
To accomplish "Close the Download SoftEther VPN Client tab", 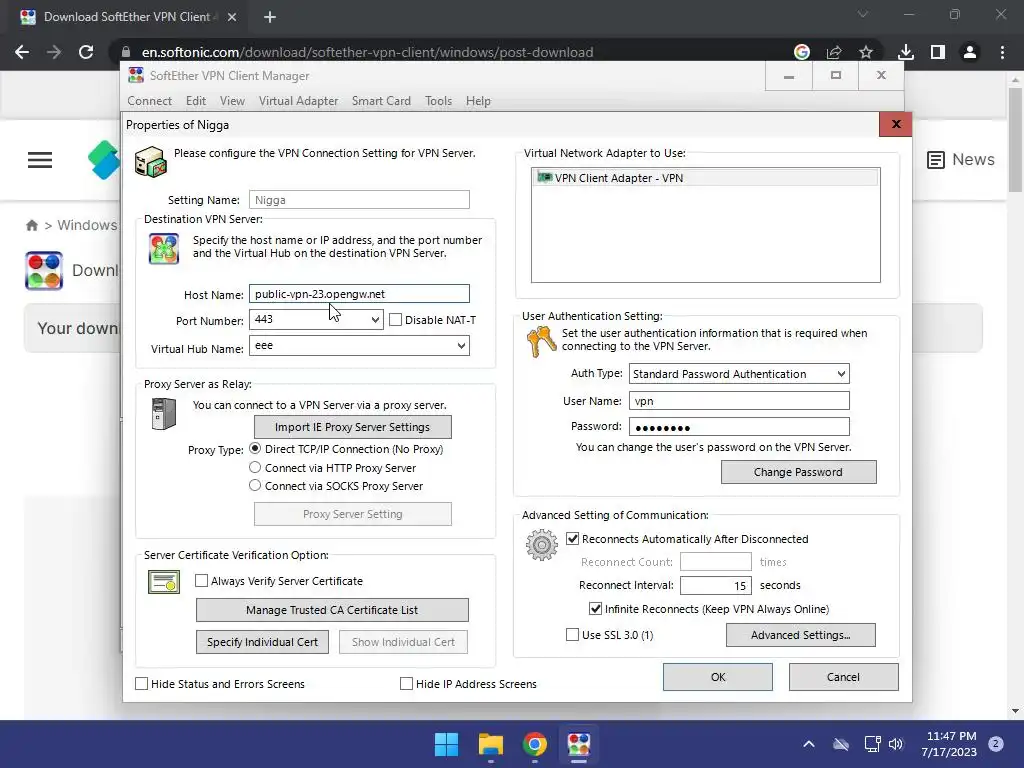I will (232, 17).
